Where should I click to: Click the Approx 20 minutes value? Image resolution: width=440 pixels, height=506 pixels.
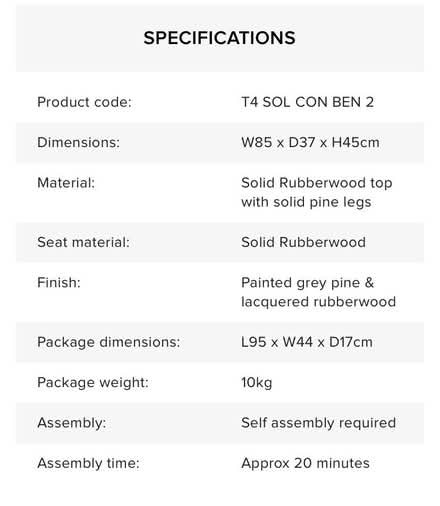(x=305, y=463)
